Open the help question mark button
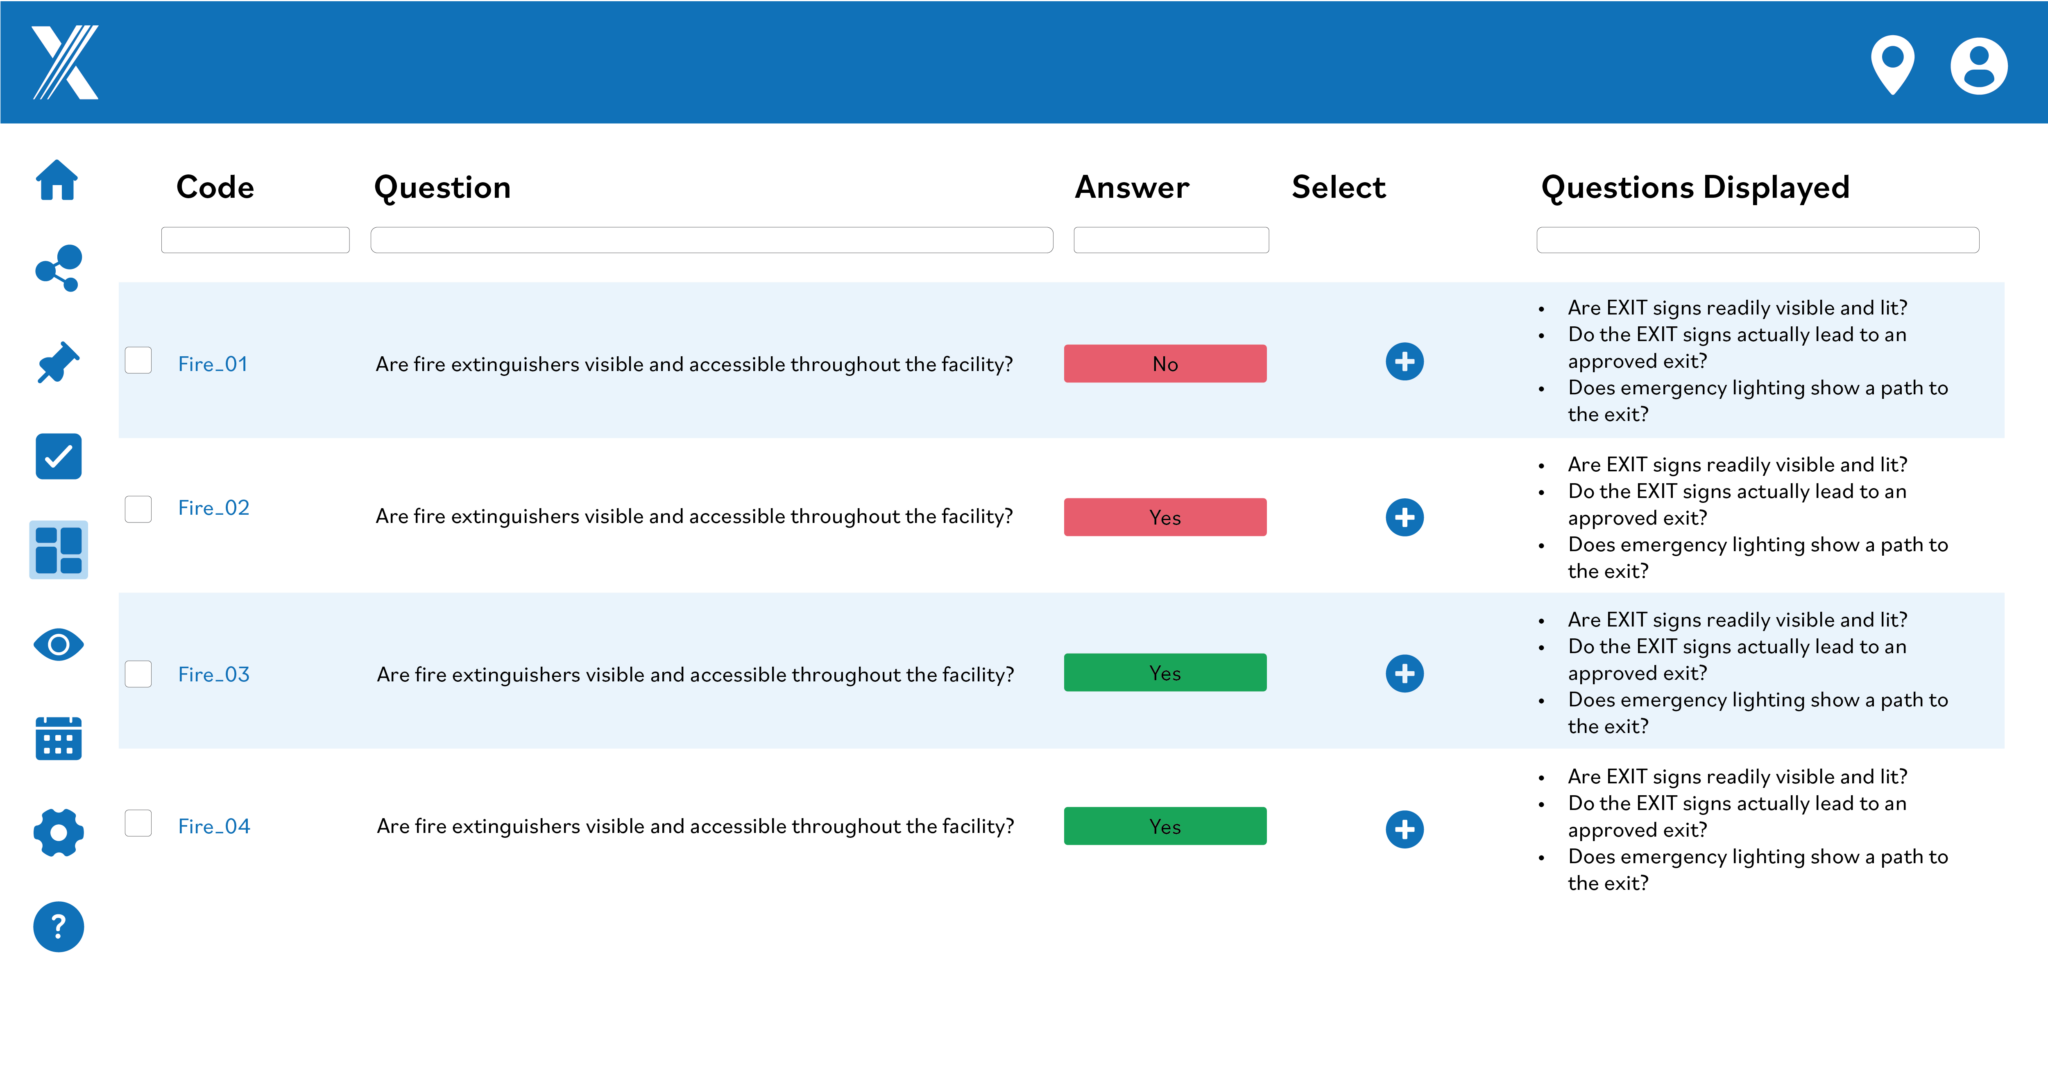The image size is (2048, 1070). point(57,927)
